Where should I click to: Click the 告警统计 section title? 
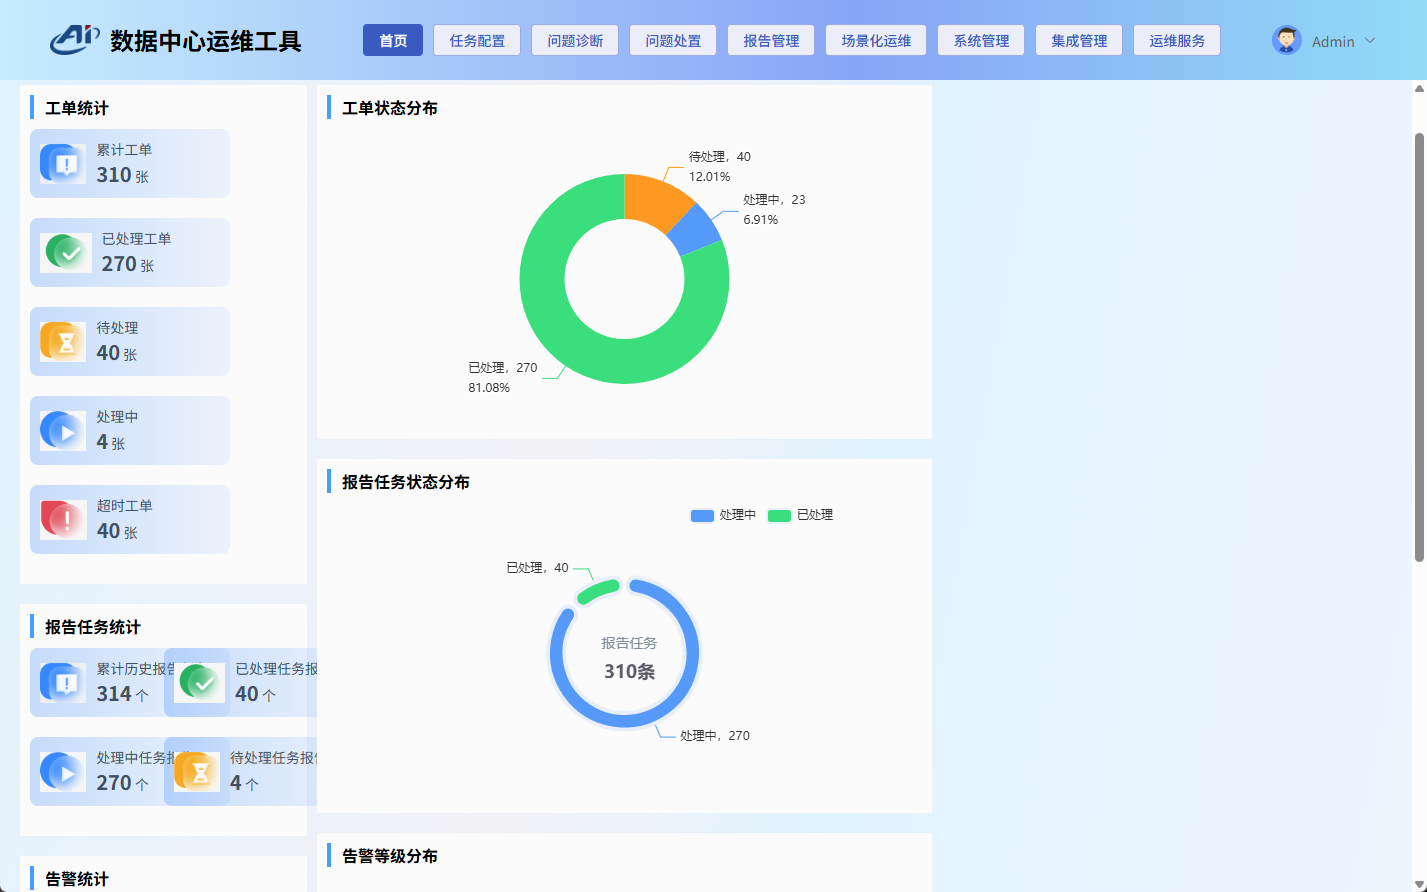coord(77,879)
